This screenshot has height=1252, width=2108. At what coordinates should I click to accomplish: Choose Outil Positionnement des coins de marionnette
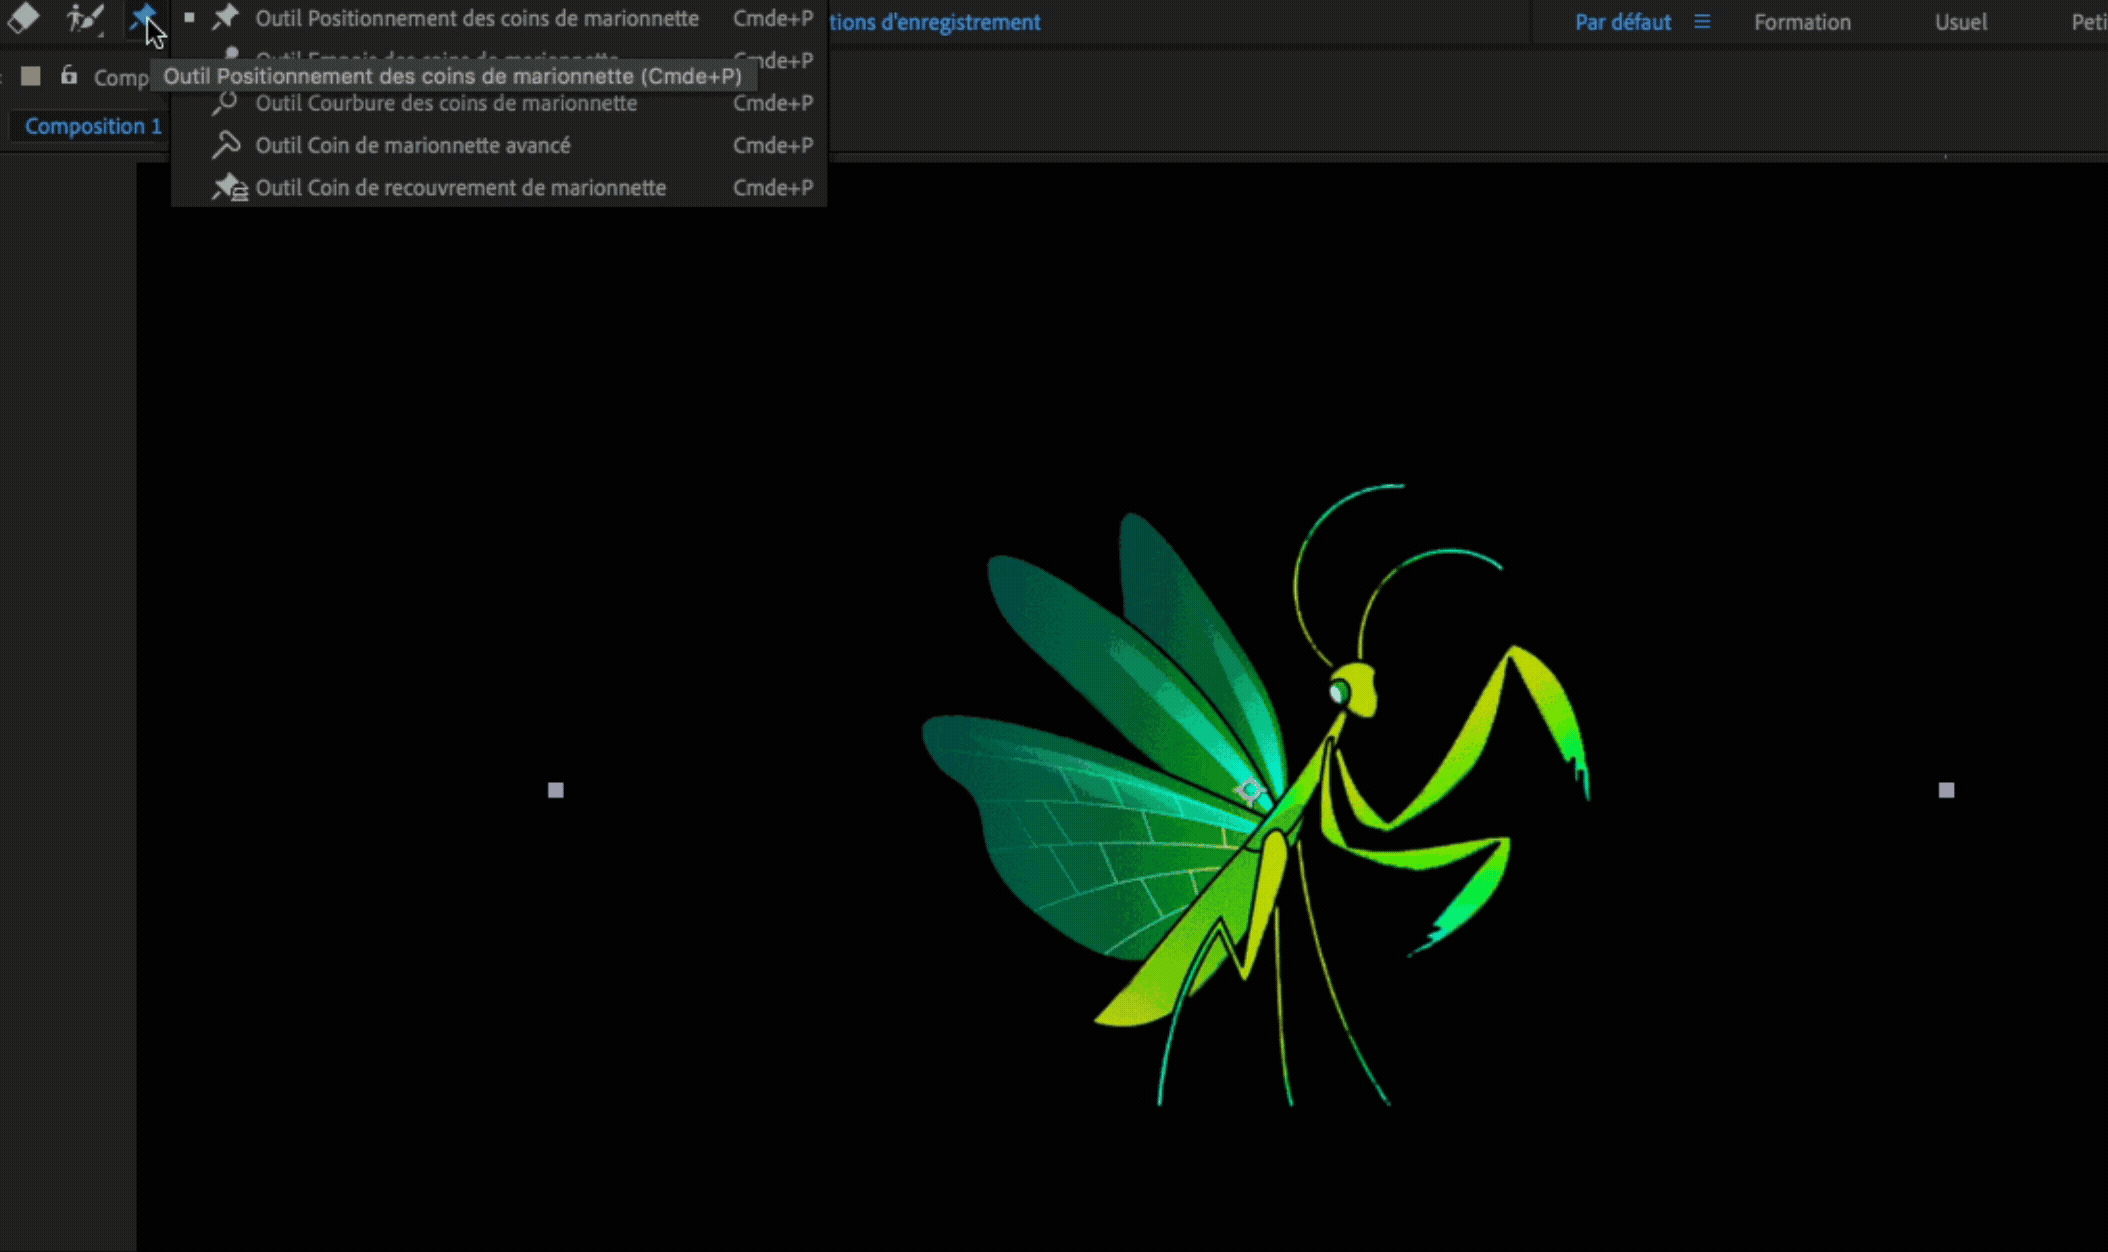point(476,18)
